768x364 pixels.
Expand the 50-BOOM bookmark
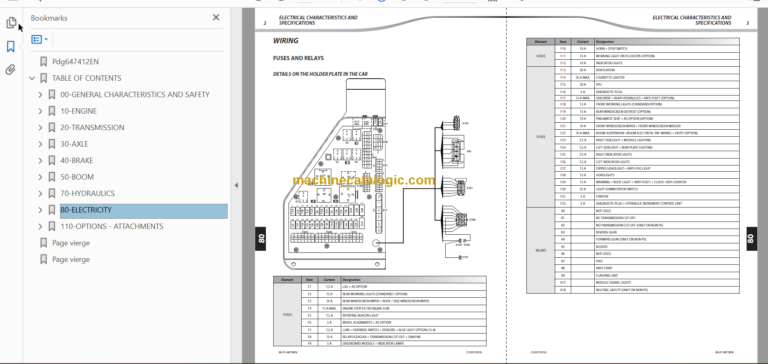[x=40, y=177]
